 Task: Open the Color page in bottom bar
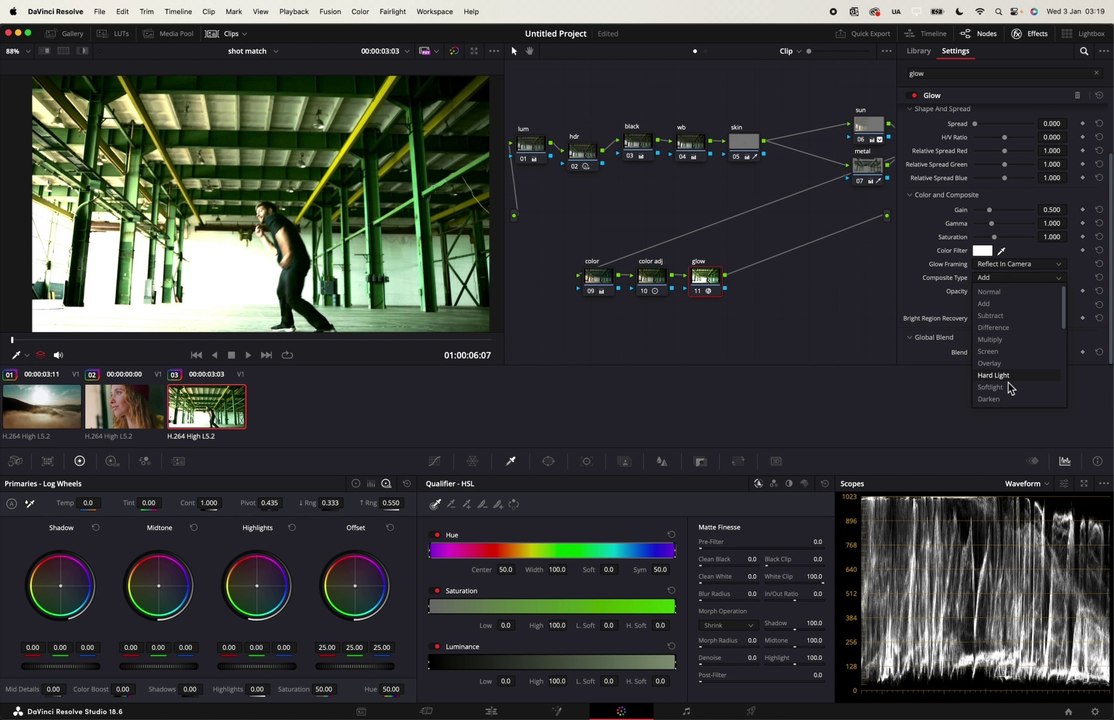point(621,711)
